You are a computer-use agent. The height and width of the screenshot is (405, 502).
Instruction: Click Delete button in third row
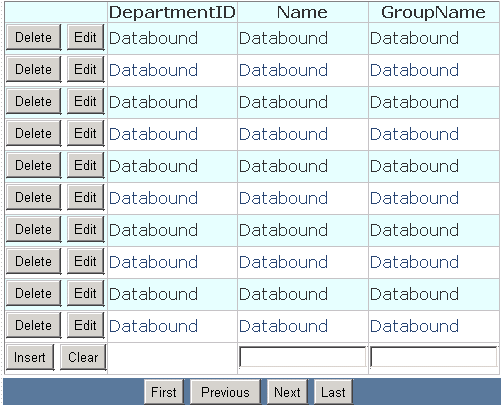[x=34, y=101]
